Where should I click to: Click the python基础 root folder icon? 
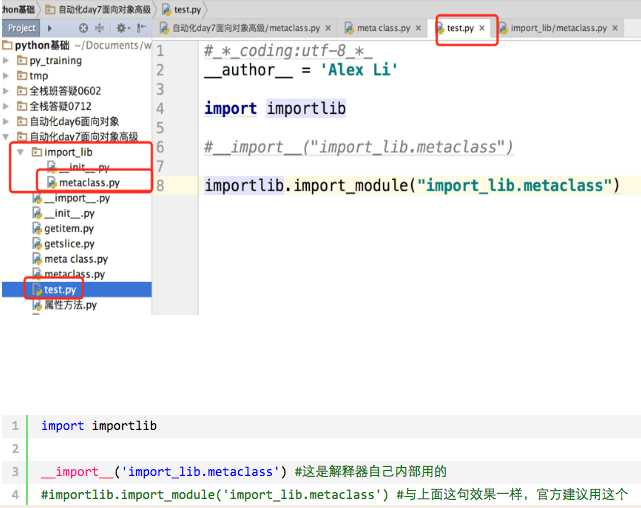[x=7, y=45]
